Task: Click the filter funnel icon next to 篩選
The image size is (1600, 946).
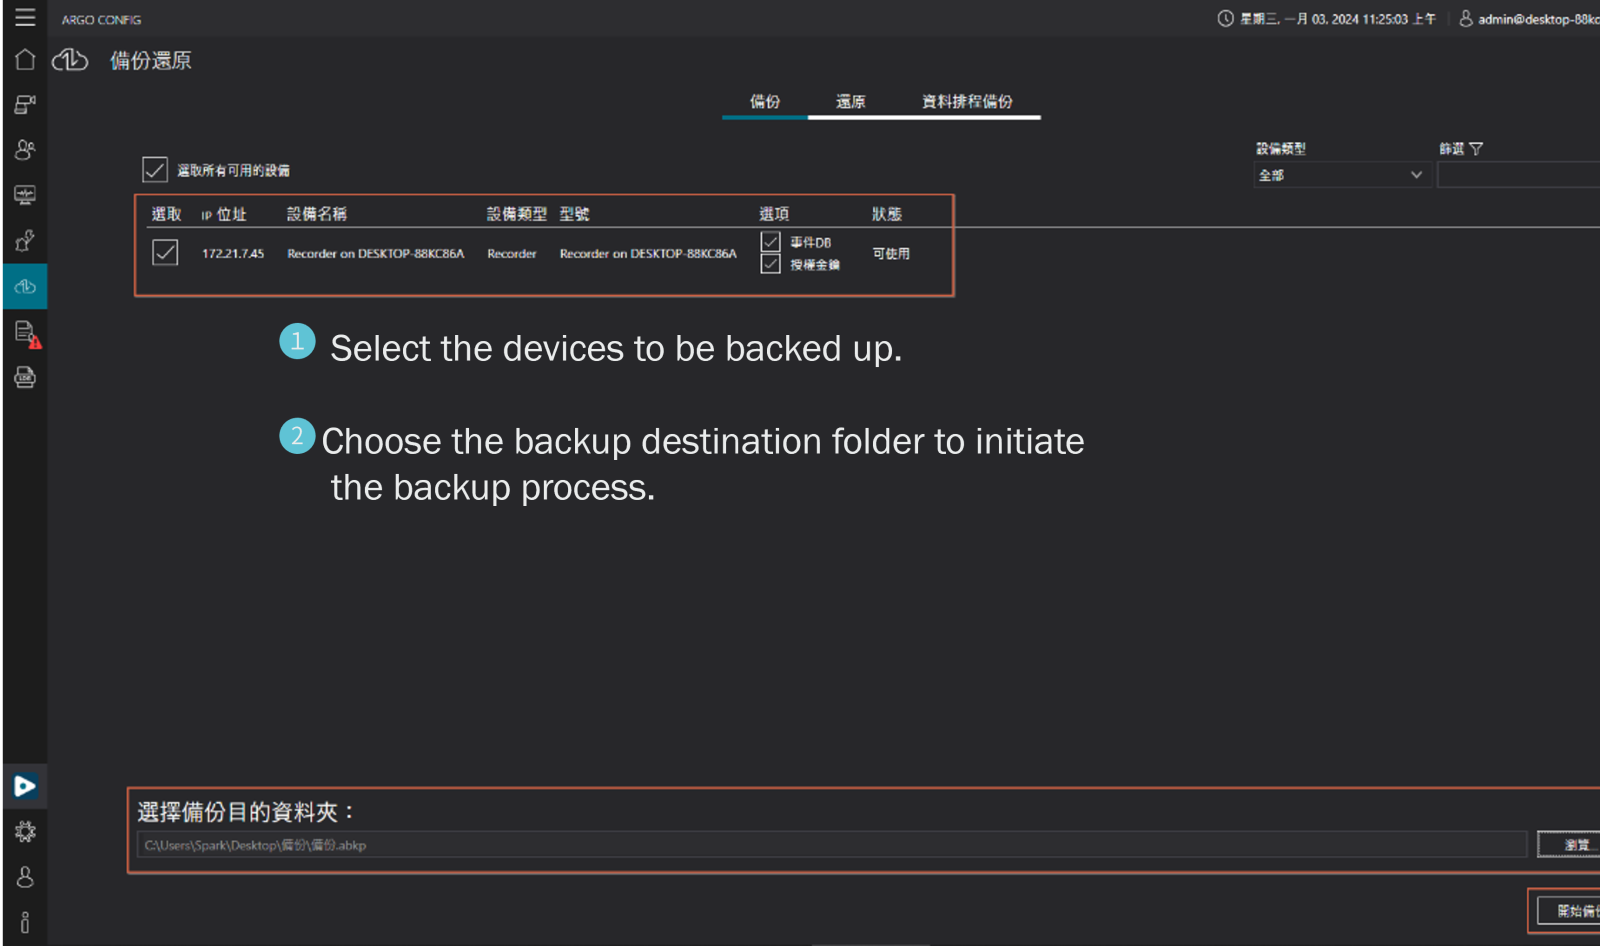Action: [x=1476, y=149]
